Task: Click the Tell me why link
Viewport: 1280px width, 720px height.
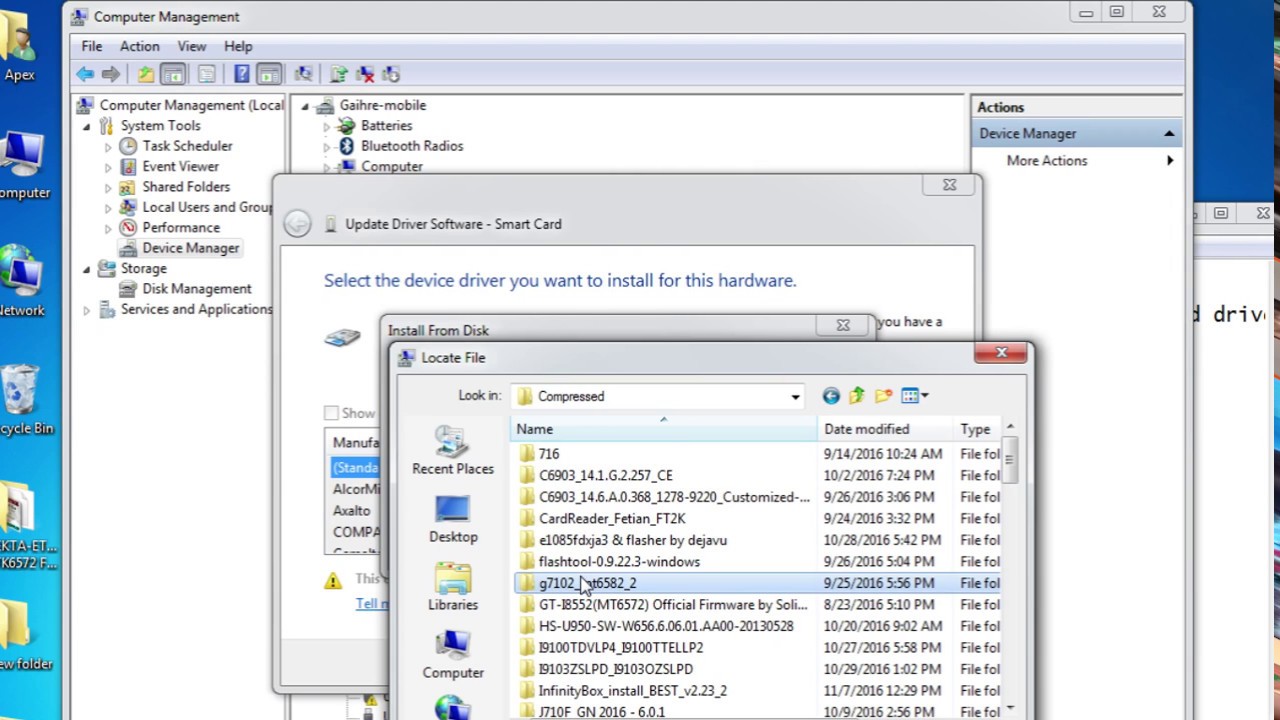Action: pos(373,603)
